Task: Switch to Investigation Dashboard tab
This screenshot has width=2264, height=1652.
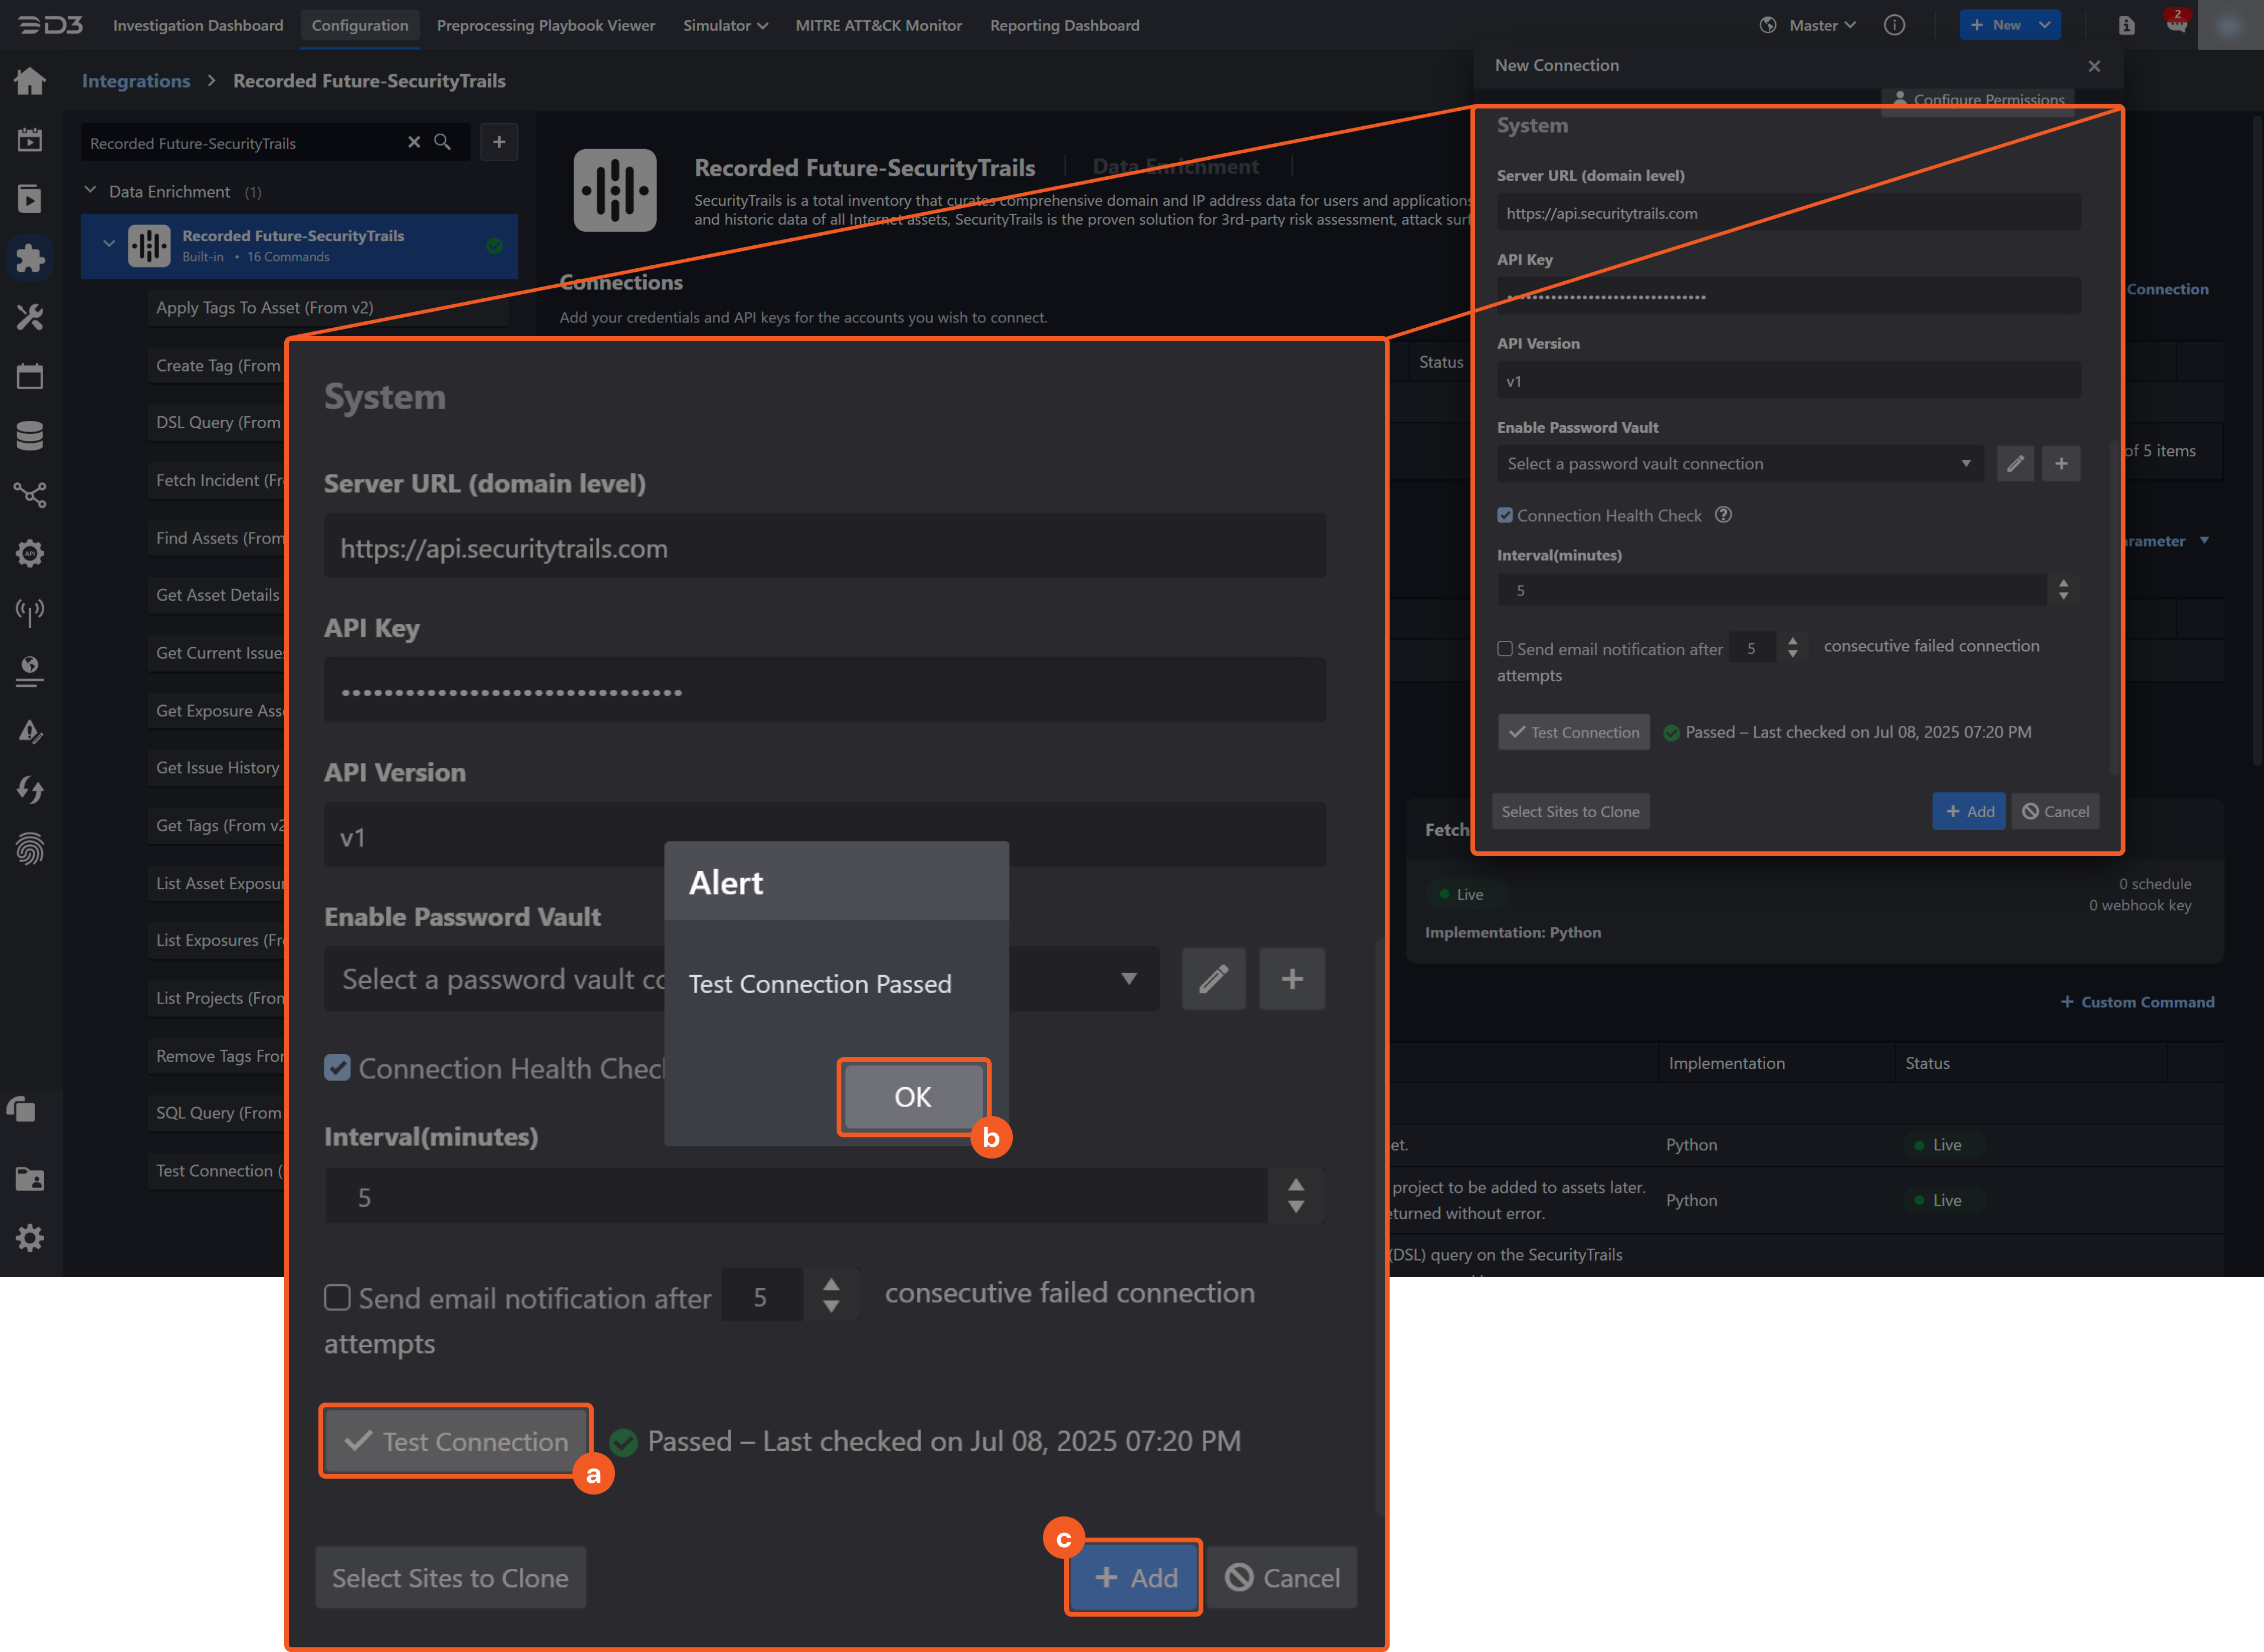Action: click(x=198, y=25)
